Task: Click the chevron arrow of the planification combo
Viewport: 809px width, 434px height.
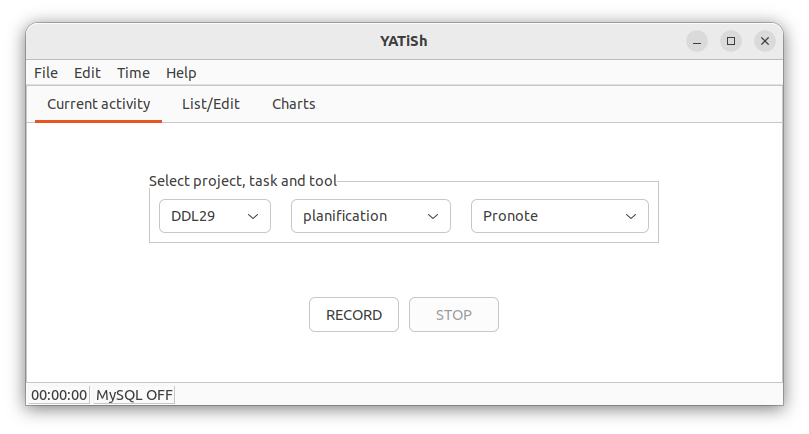Action: pyautogui.click(x=433, y=217)
